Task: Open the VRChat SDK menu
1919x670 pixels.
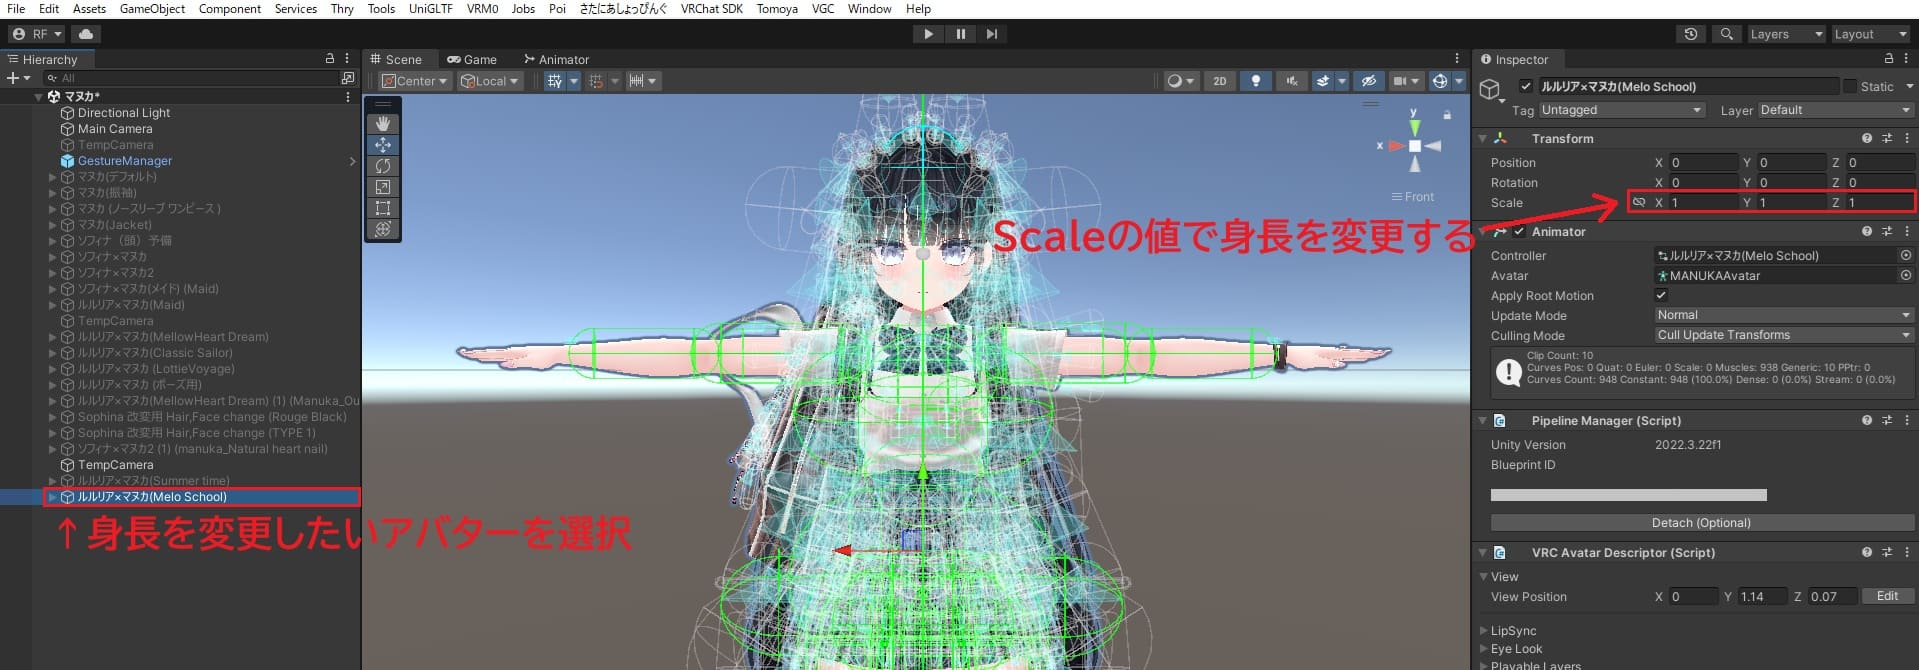Action: [711, 9]
